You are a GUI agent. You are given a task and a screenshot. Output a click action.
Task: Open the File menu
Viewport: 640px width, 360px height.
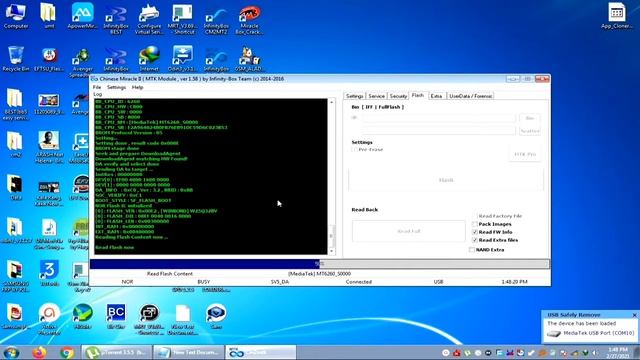tap(97, 87)
